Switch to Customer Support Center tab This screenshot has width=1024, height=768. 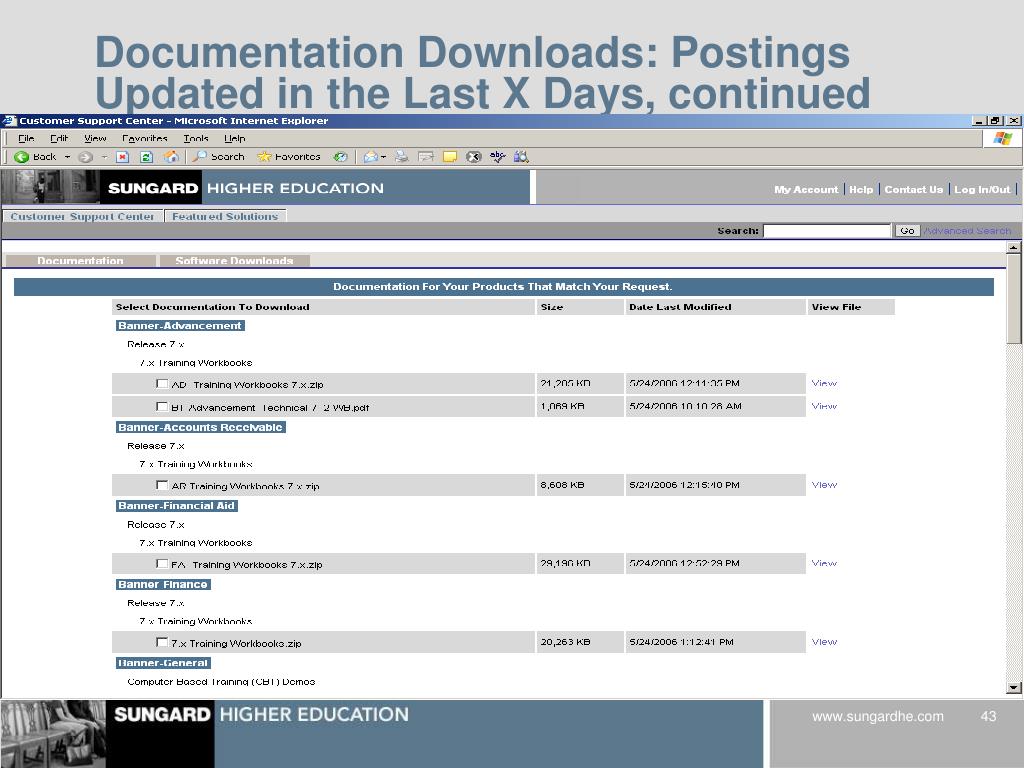(82, 216)
